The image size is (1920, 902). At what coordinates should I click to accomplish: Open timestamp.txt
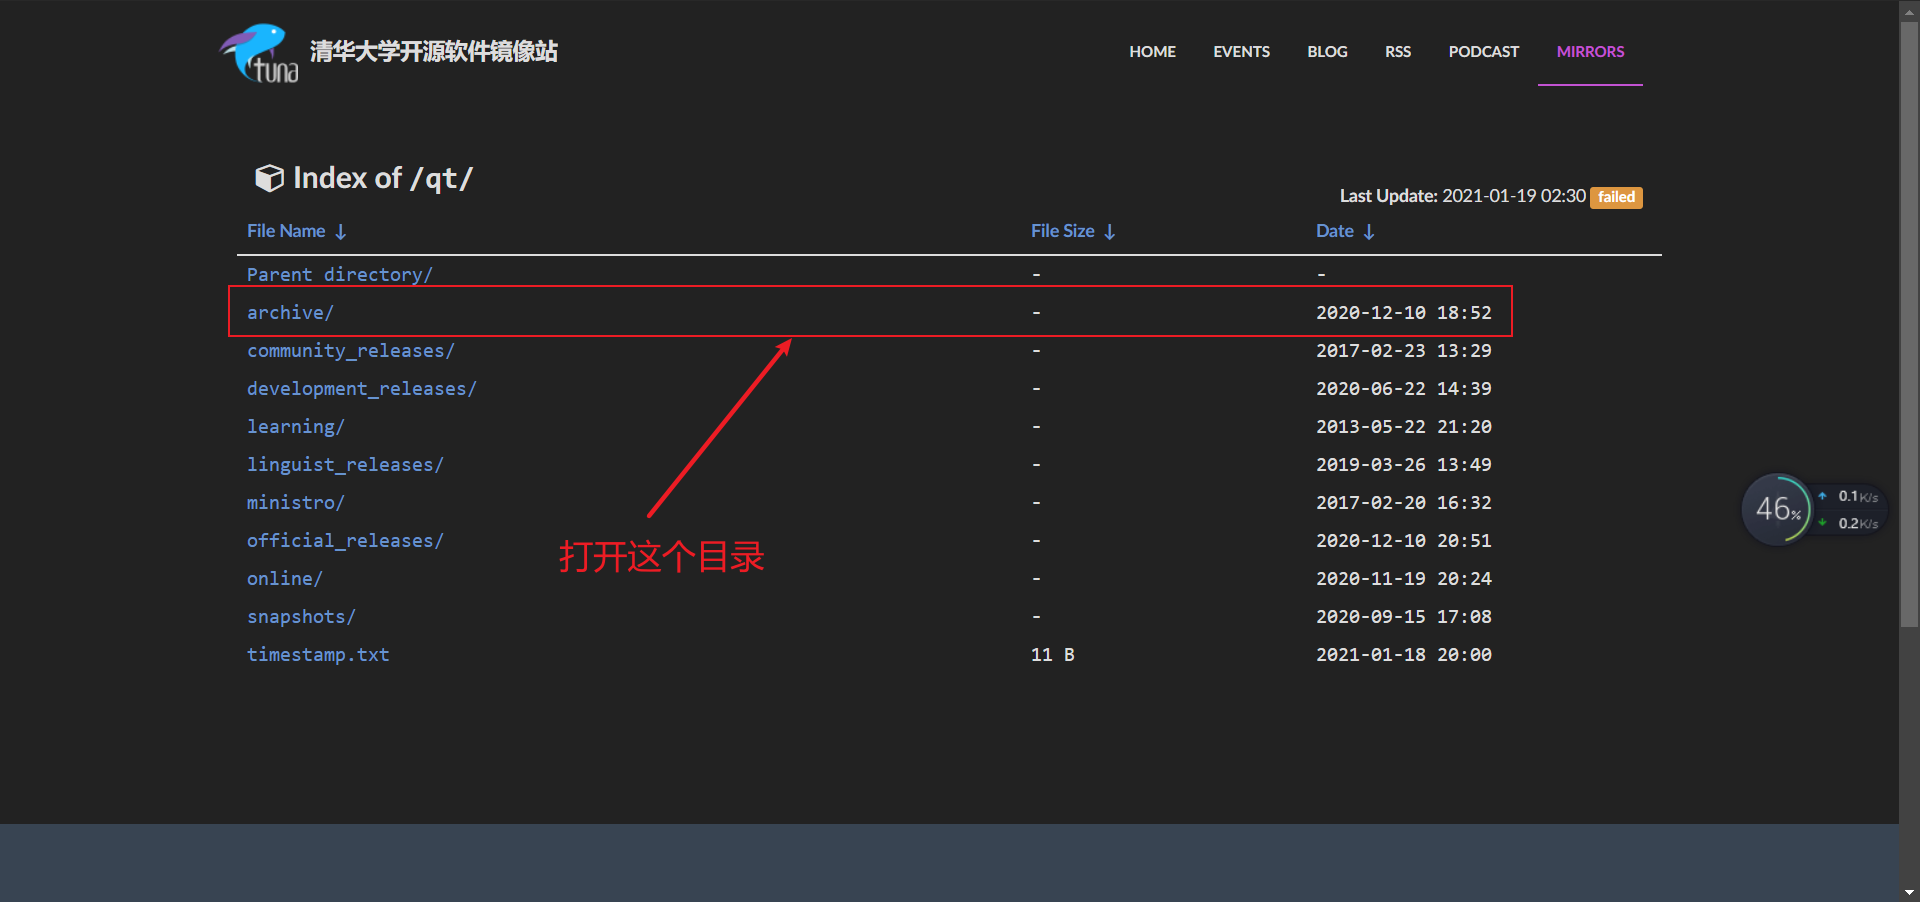point(318,654)
